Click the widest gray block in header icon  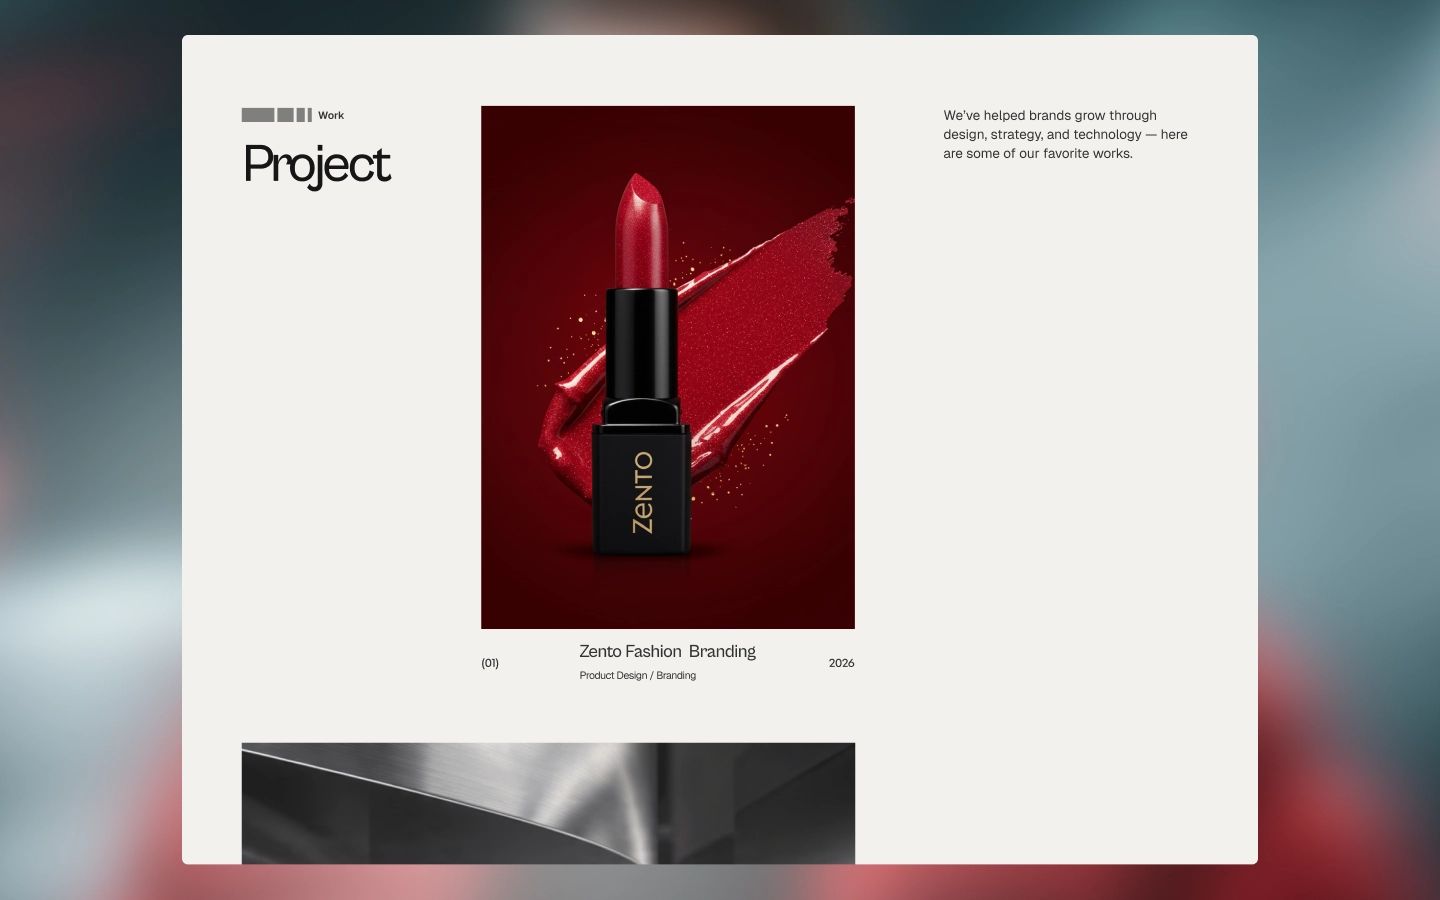pos(257,115)
